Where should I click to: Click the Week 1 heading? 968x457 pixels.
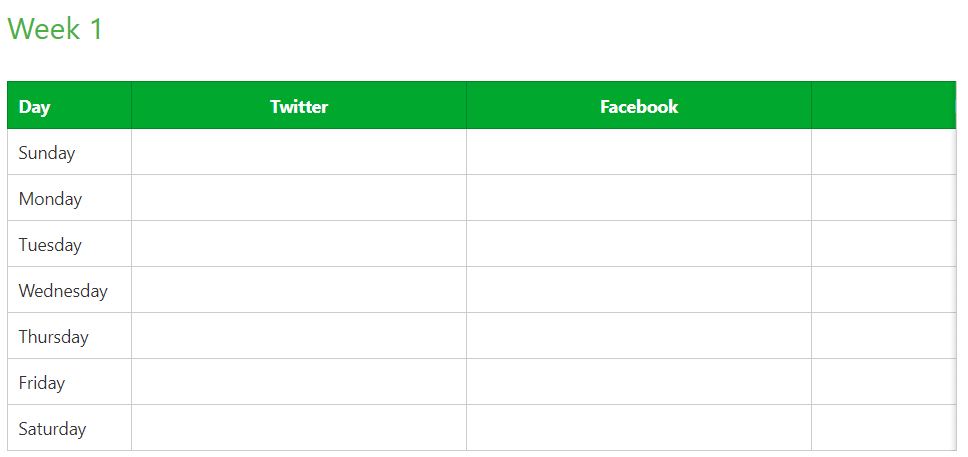click(55, 29)
